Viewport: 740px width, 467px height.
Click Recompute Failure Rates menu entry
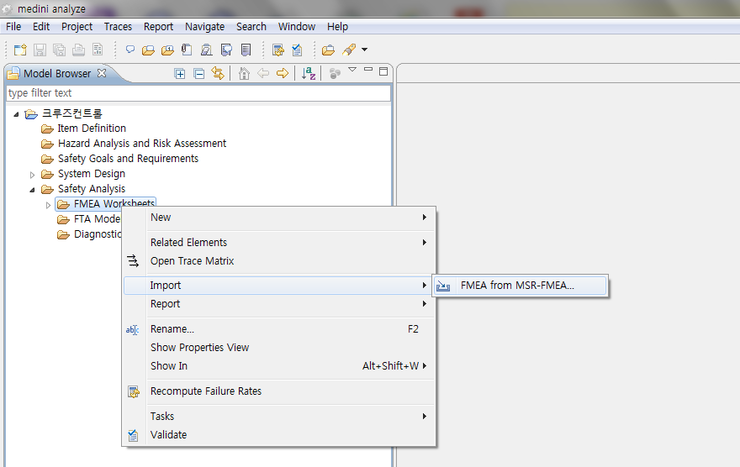point(205,391)
